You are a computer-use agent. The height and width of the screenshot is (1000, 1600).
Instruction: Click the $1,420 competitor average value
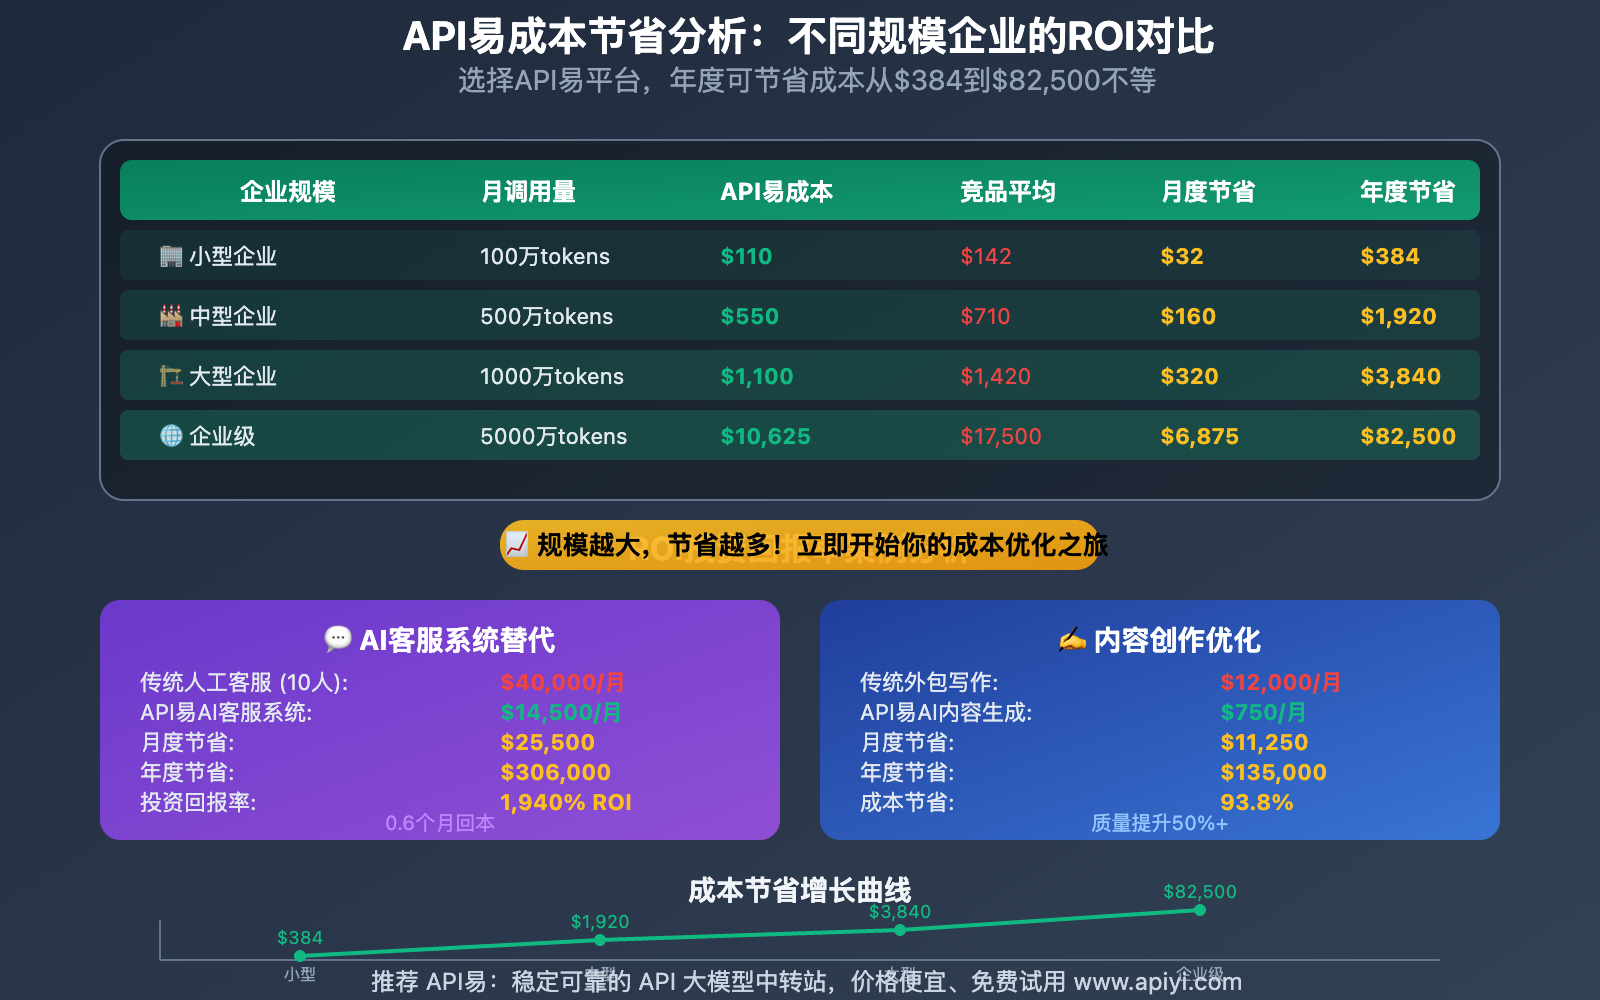(996, 376)
